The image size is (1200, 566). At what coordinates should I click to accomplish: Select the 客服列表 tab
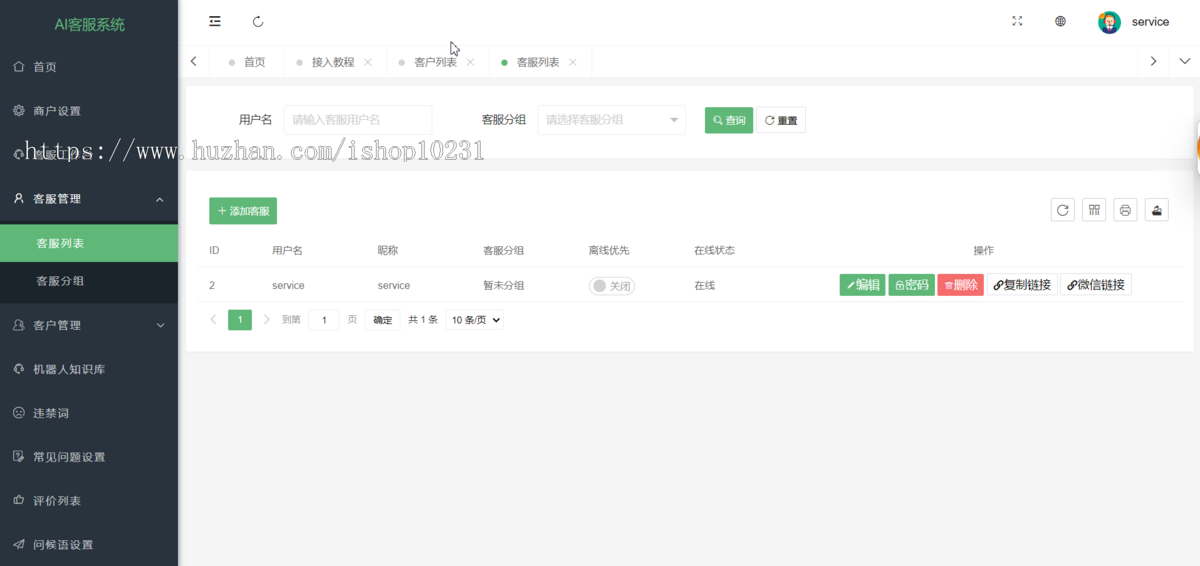(x=537, y=62)
